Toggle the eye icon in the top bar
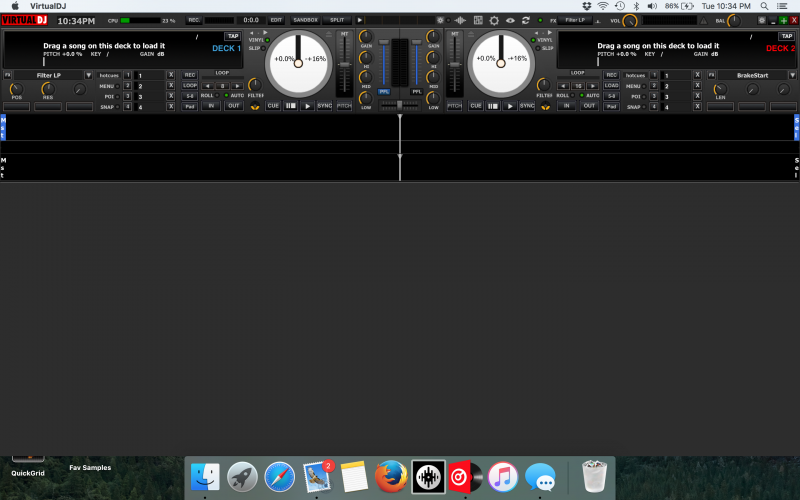The width and height of the screenshot is (800, 500). tap(510, 20)
